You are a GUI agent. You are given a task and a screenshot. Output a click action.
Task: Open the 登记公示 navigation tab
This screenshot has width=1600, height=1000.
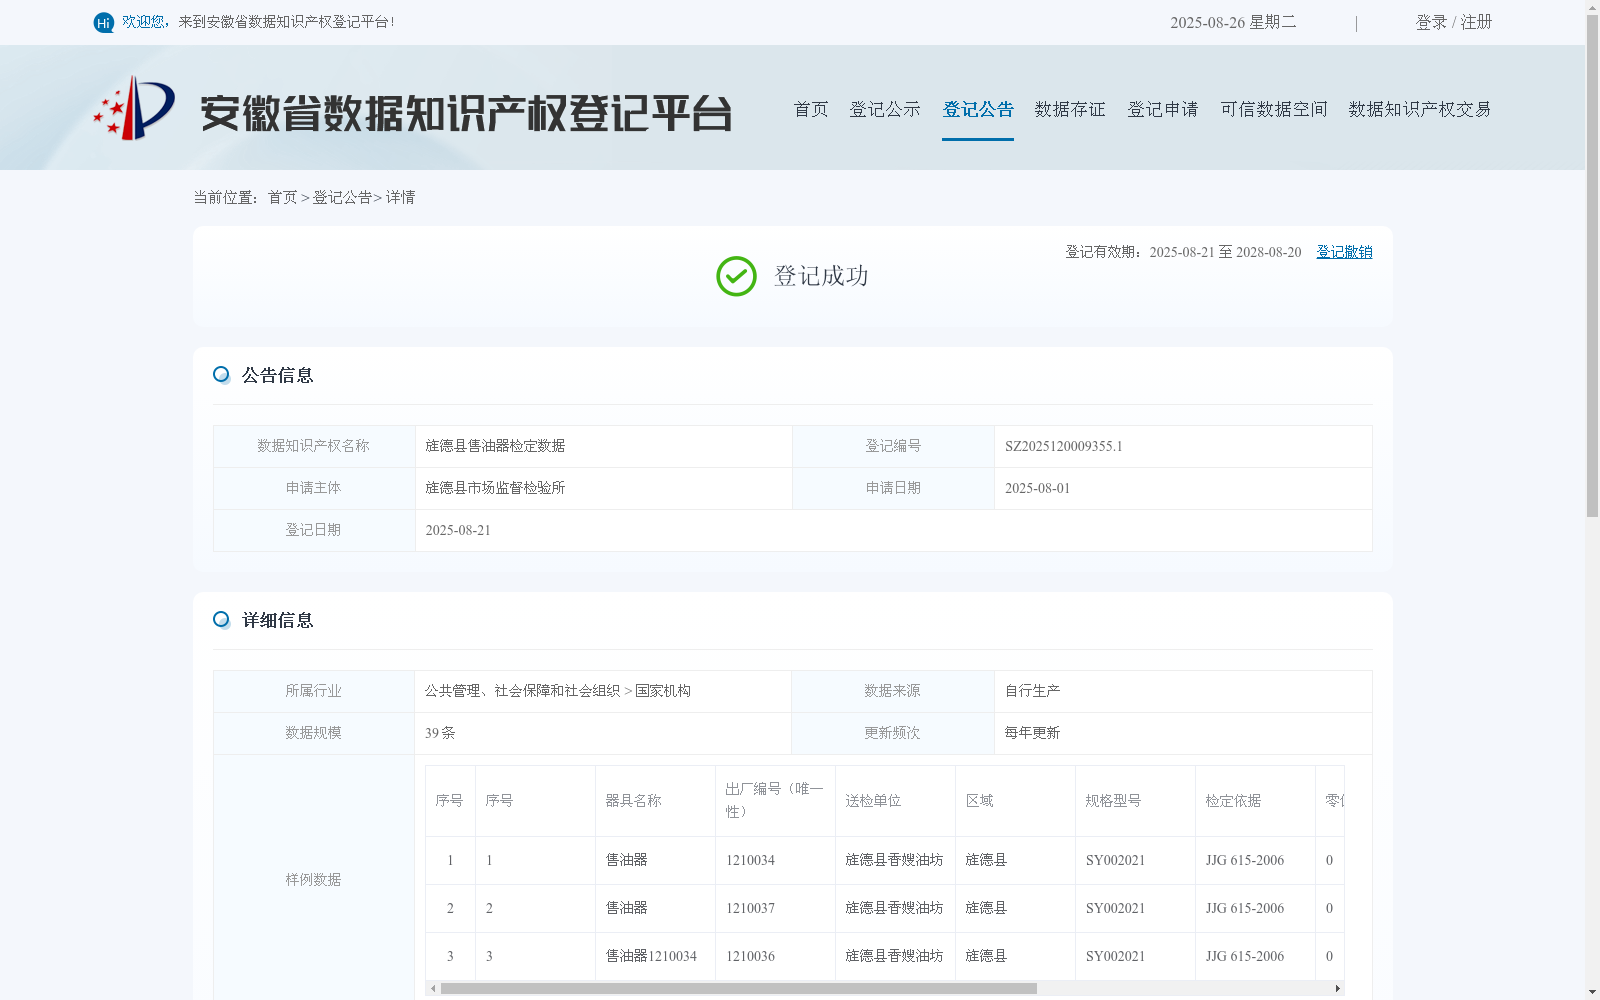885,109
